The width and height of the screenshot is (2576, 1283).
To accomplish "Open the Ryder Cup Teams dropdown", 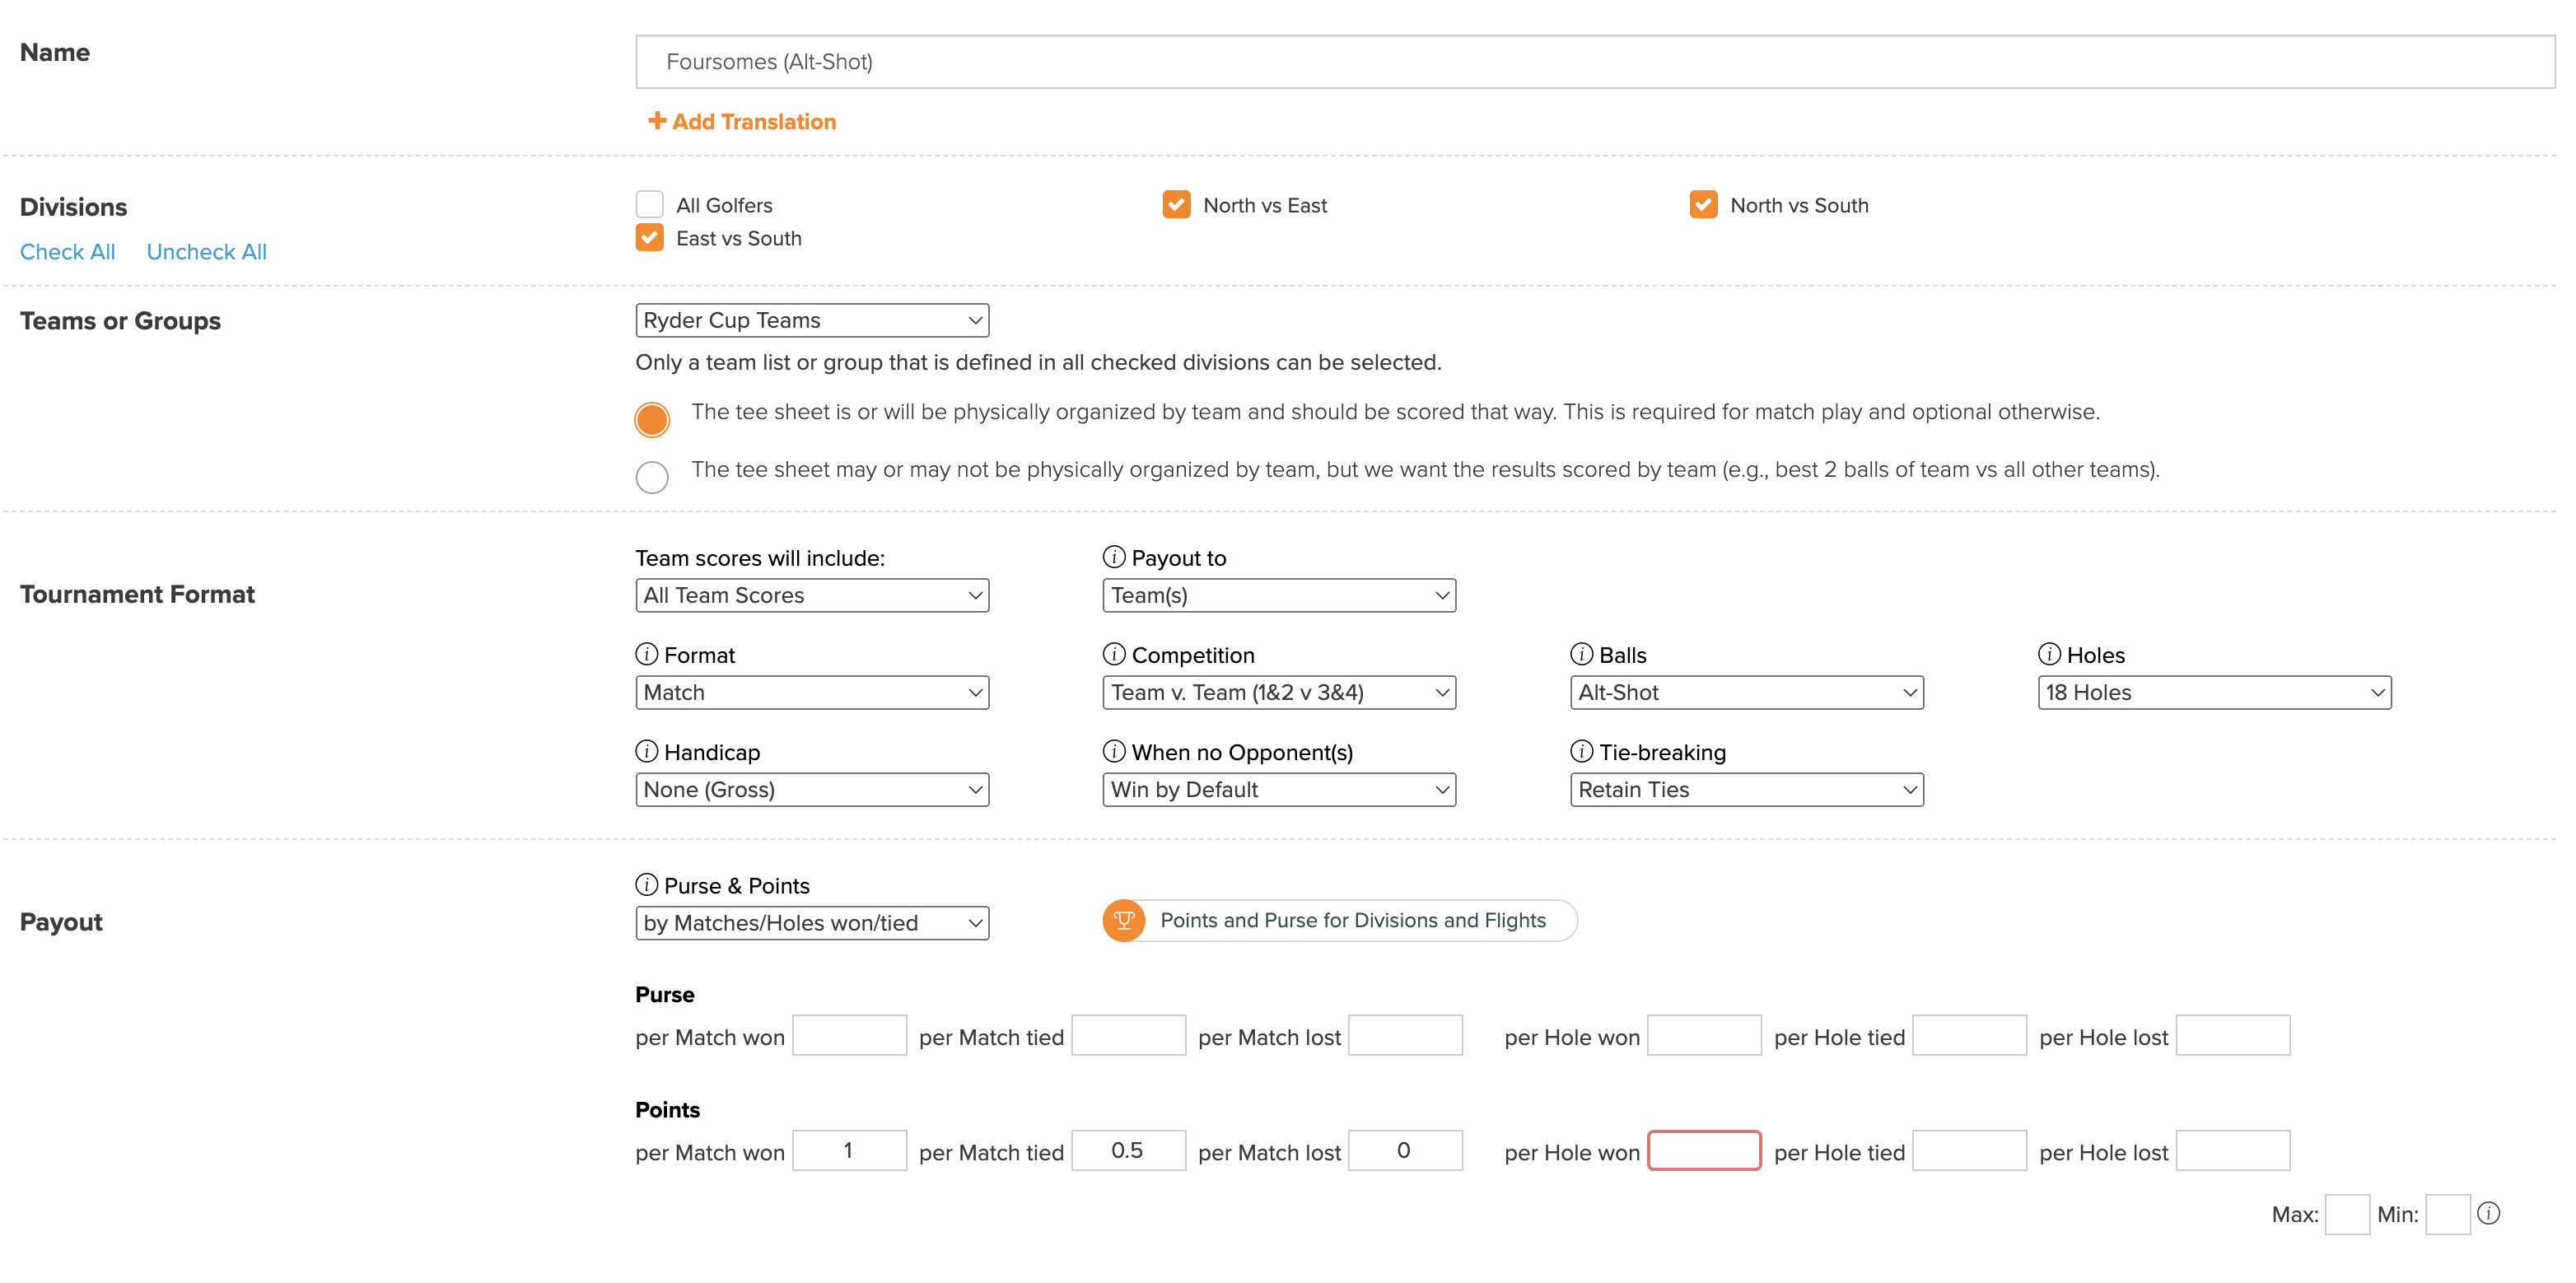I will [812, 320].
